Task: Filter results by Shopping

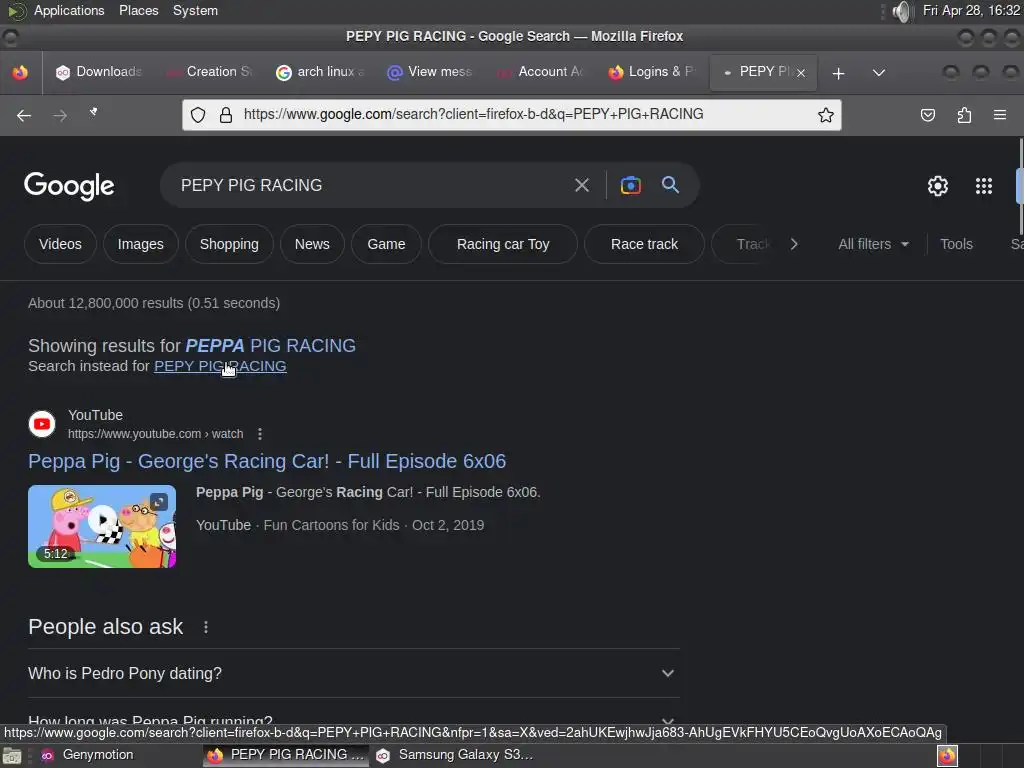Action: pos(229,244)
